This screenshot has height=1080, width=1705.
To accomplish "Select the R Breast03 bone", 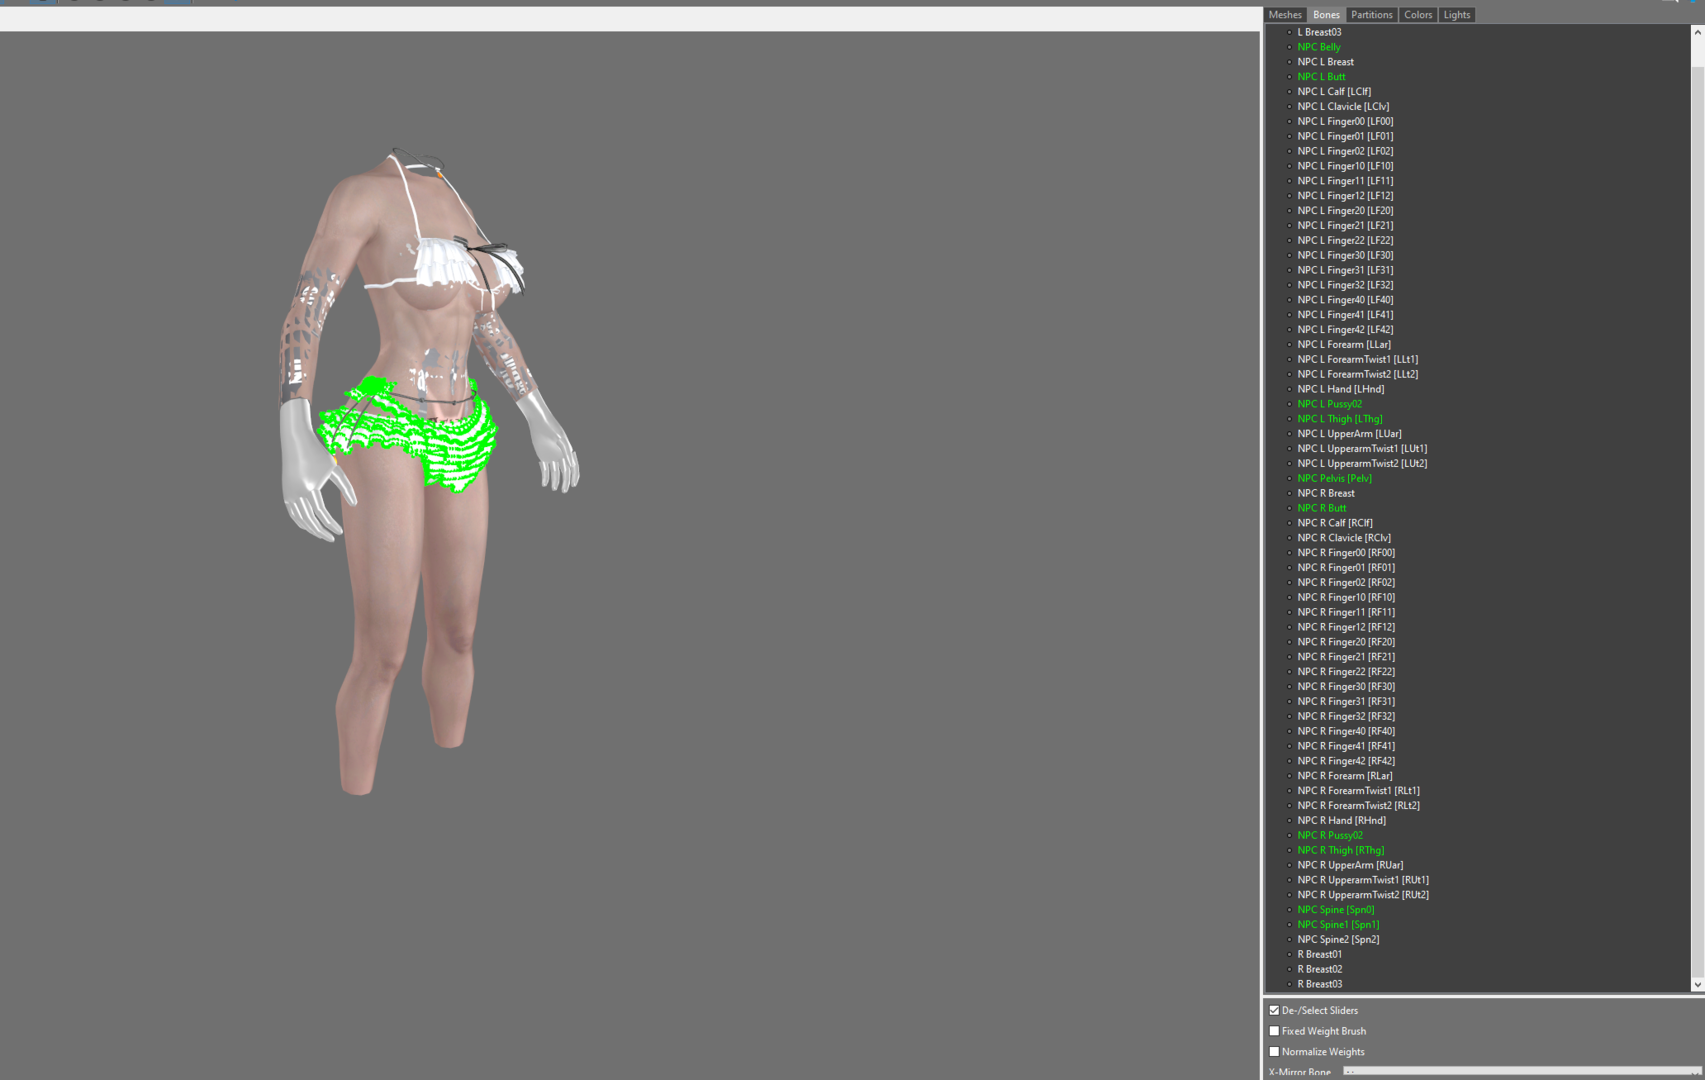I will coord(1320,984).
